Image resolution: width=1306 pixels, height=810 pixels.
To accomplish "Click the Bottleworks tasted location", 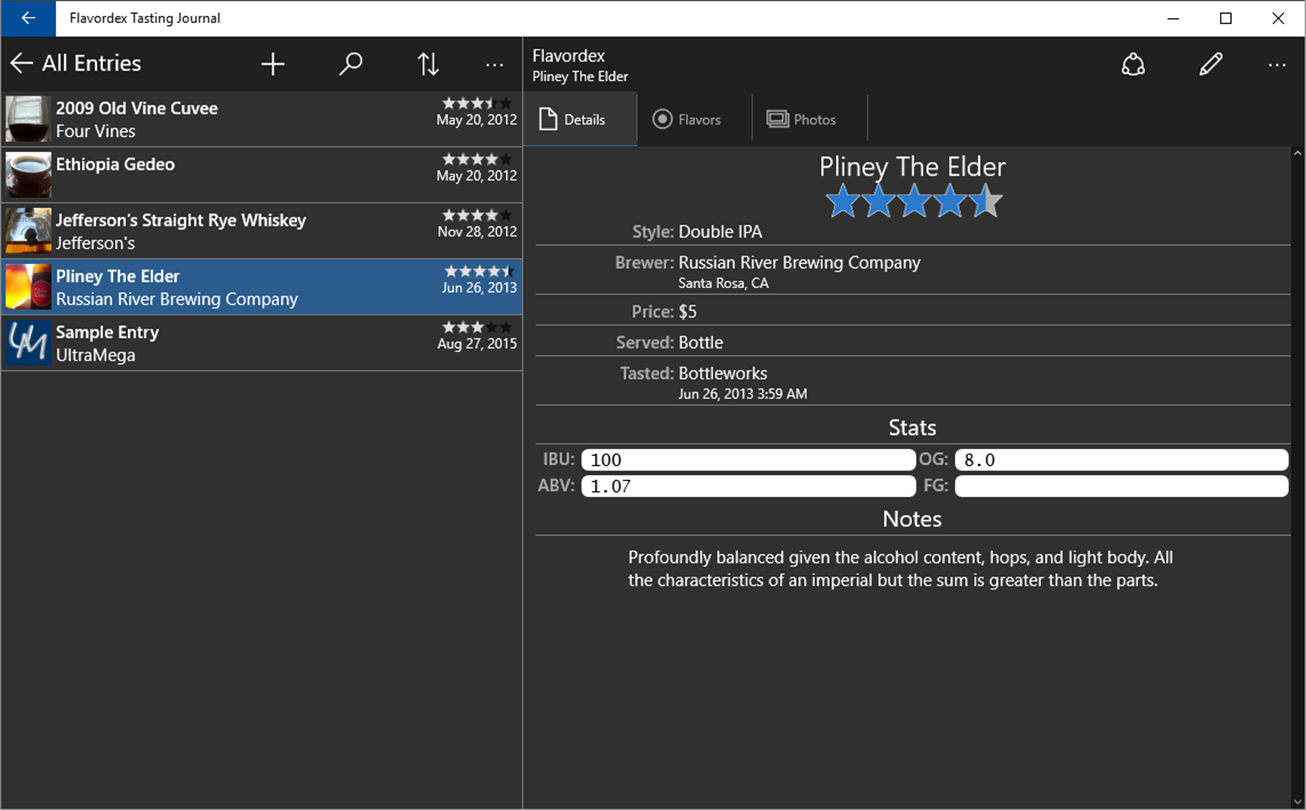I will [723, 373].
